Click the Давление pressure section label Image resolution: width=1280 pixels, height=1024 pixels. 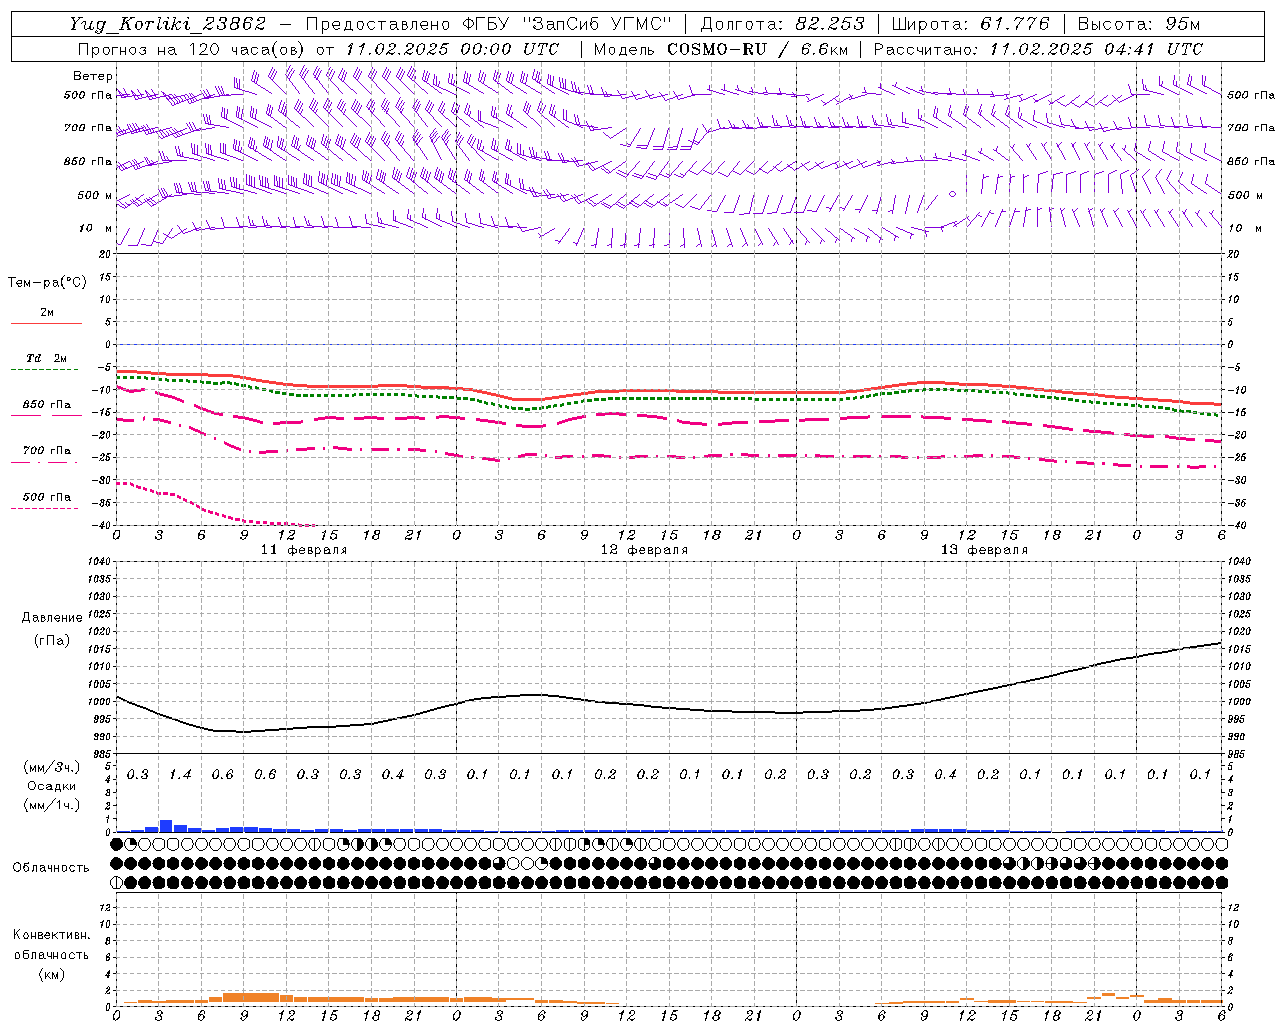[52, 617]
